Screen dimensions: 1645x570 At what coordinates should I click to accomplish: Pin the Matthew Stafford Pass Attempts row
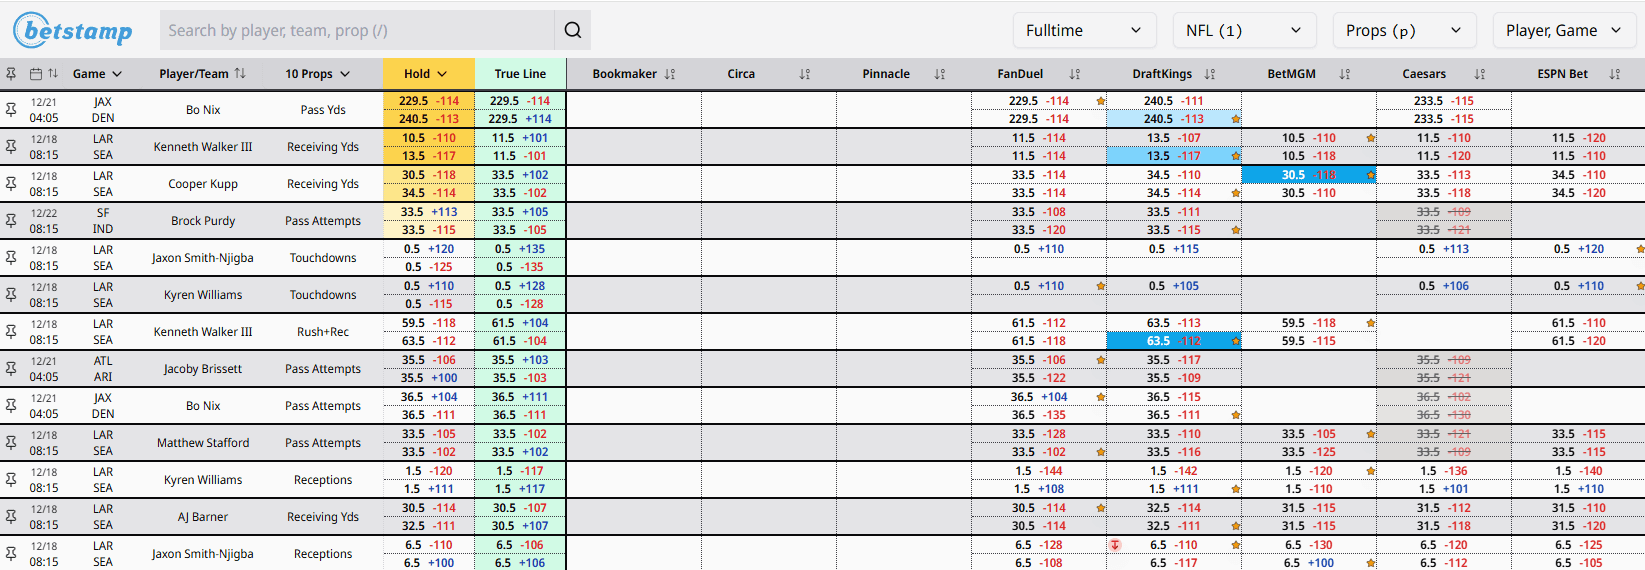(x=11, y=443)
